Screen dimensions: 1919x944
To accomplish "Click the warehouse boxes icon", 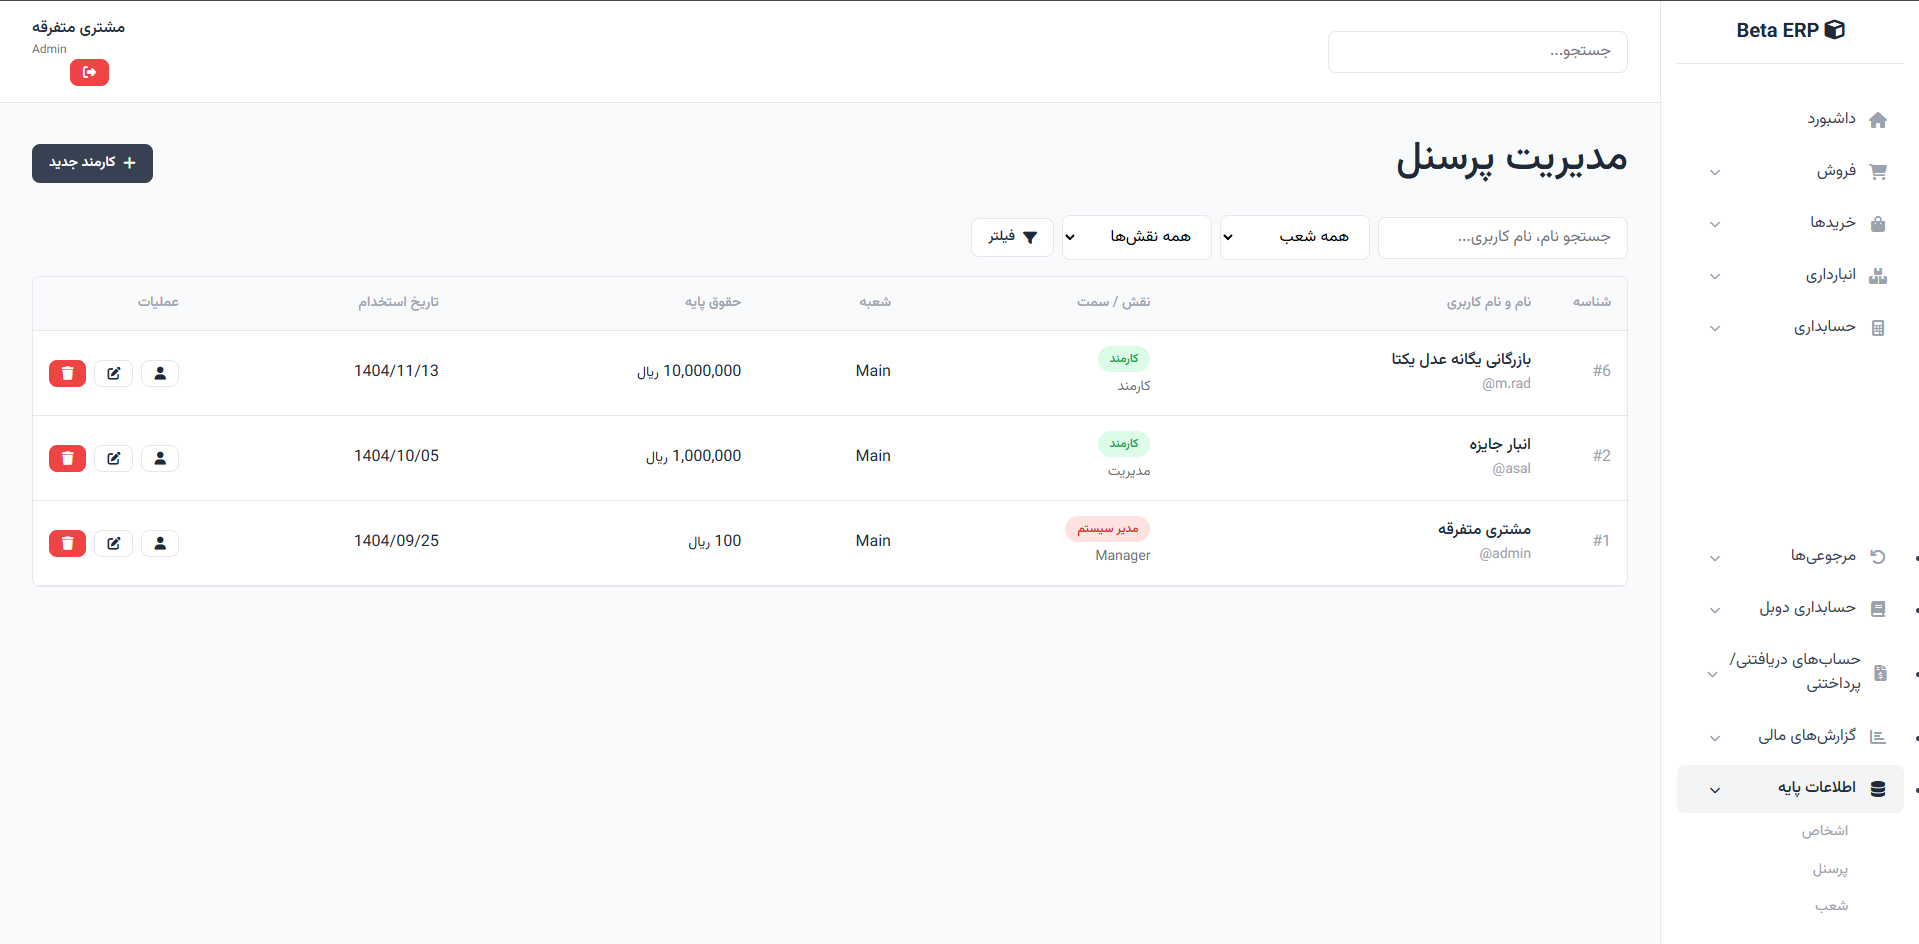I will pyautogui.click(x=1878, y=276).
